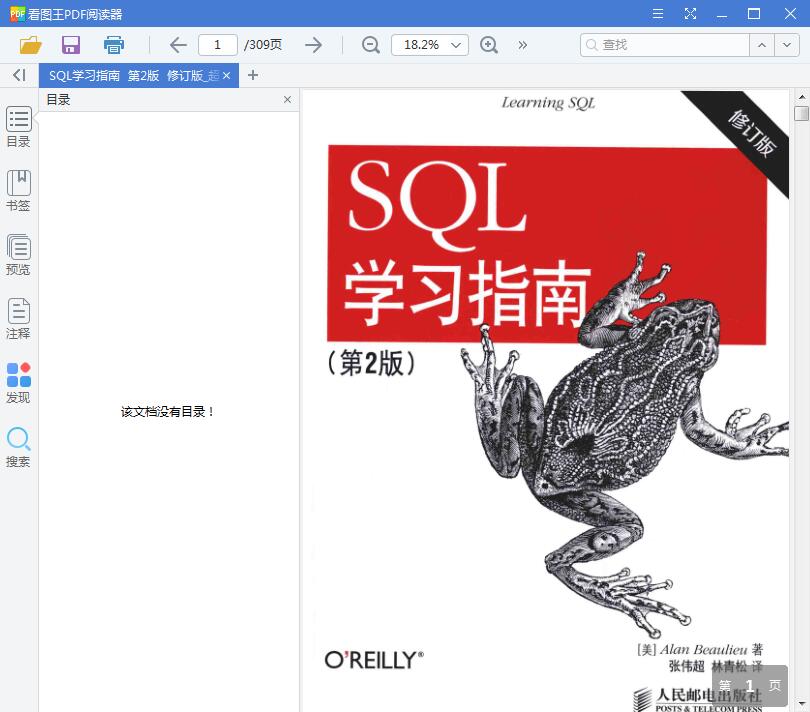Open the 目录 sidebar panel
This screenshot has width=810, height=712.
(x=19, y=127)
